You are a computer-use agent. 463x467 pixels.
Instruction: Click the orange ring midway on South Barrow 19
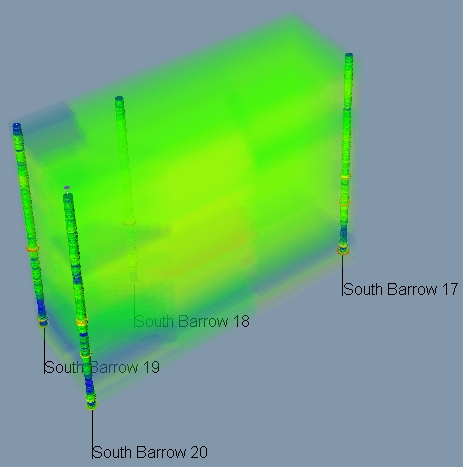[x=33, y=249]
